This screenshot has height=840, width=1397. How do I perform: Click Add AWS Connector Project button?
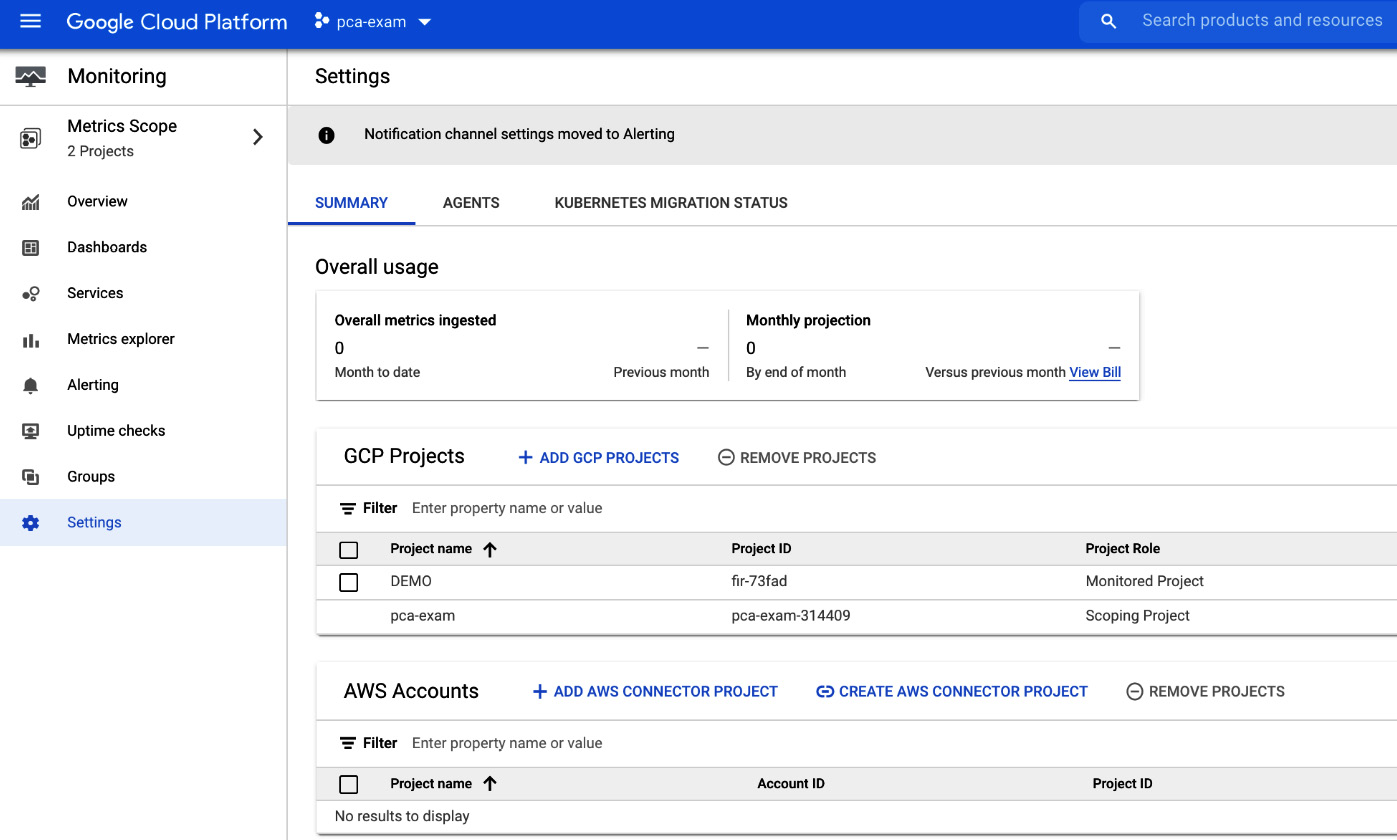coord(654,692)
